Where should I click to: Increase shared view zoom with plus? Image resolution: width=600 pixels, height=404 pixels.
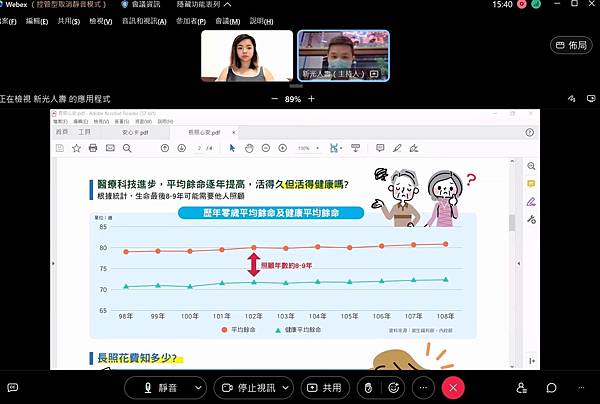coord(311,99)
